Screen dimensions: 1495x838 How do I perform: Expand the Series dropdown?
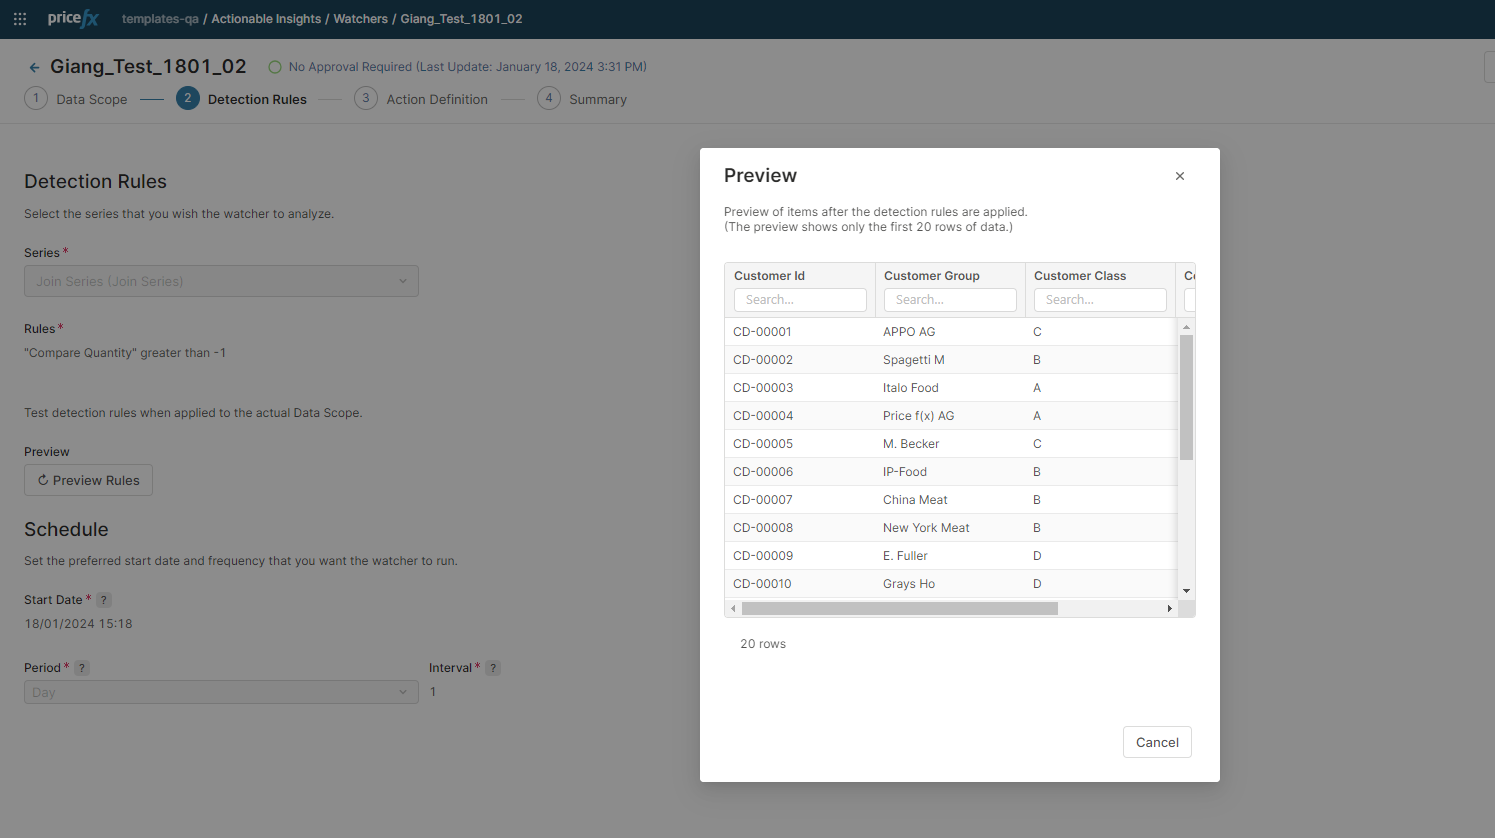pyautogui.click(x=221, y=281)
